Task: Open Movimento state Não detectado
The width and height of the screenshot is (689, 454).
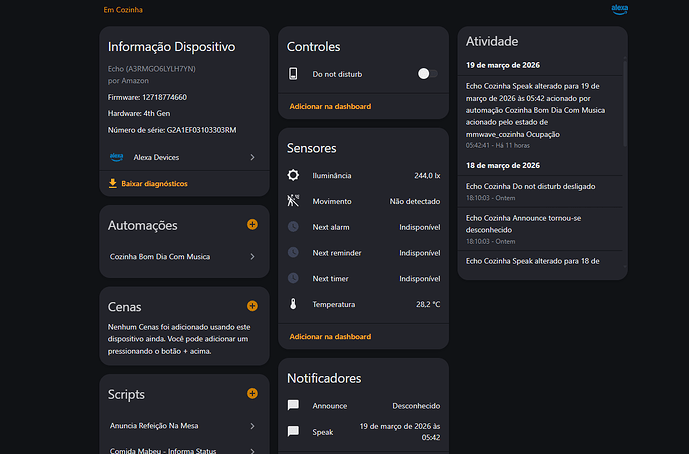Action: (415, 201)
